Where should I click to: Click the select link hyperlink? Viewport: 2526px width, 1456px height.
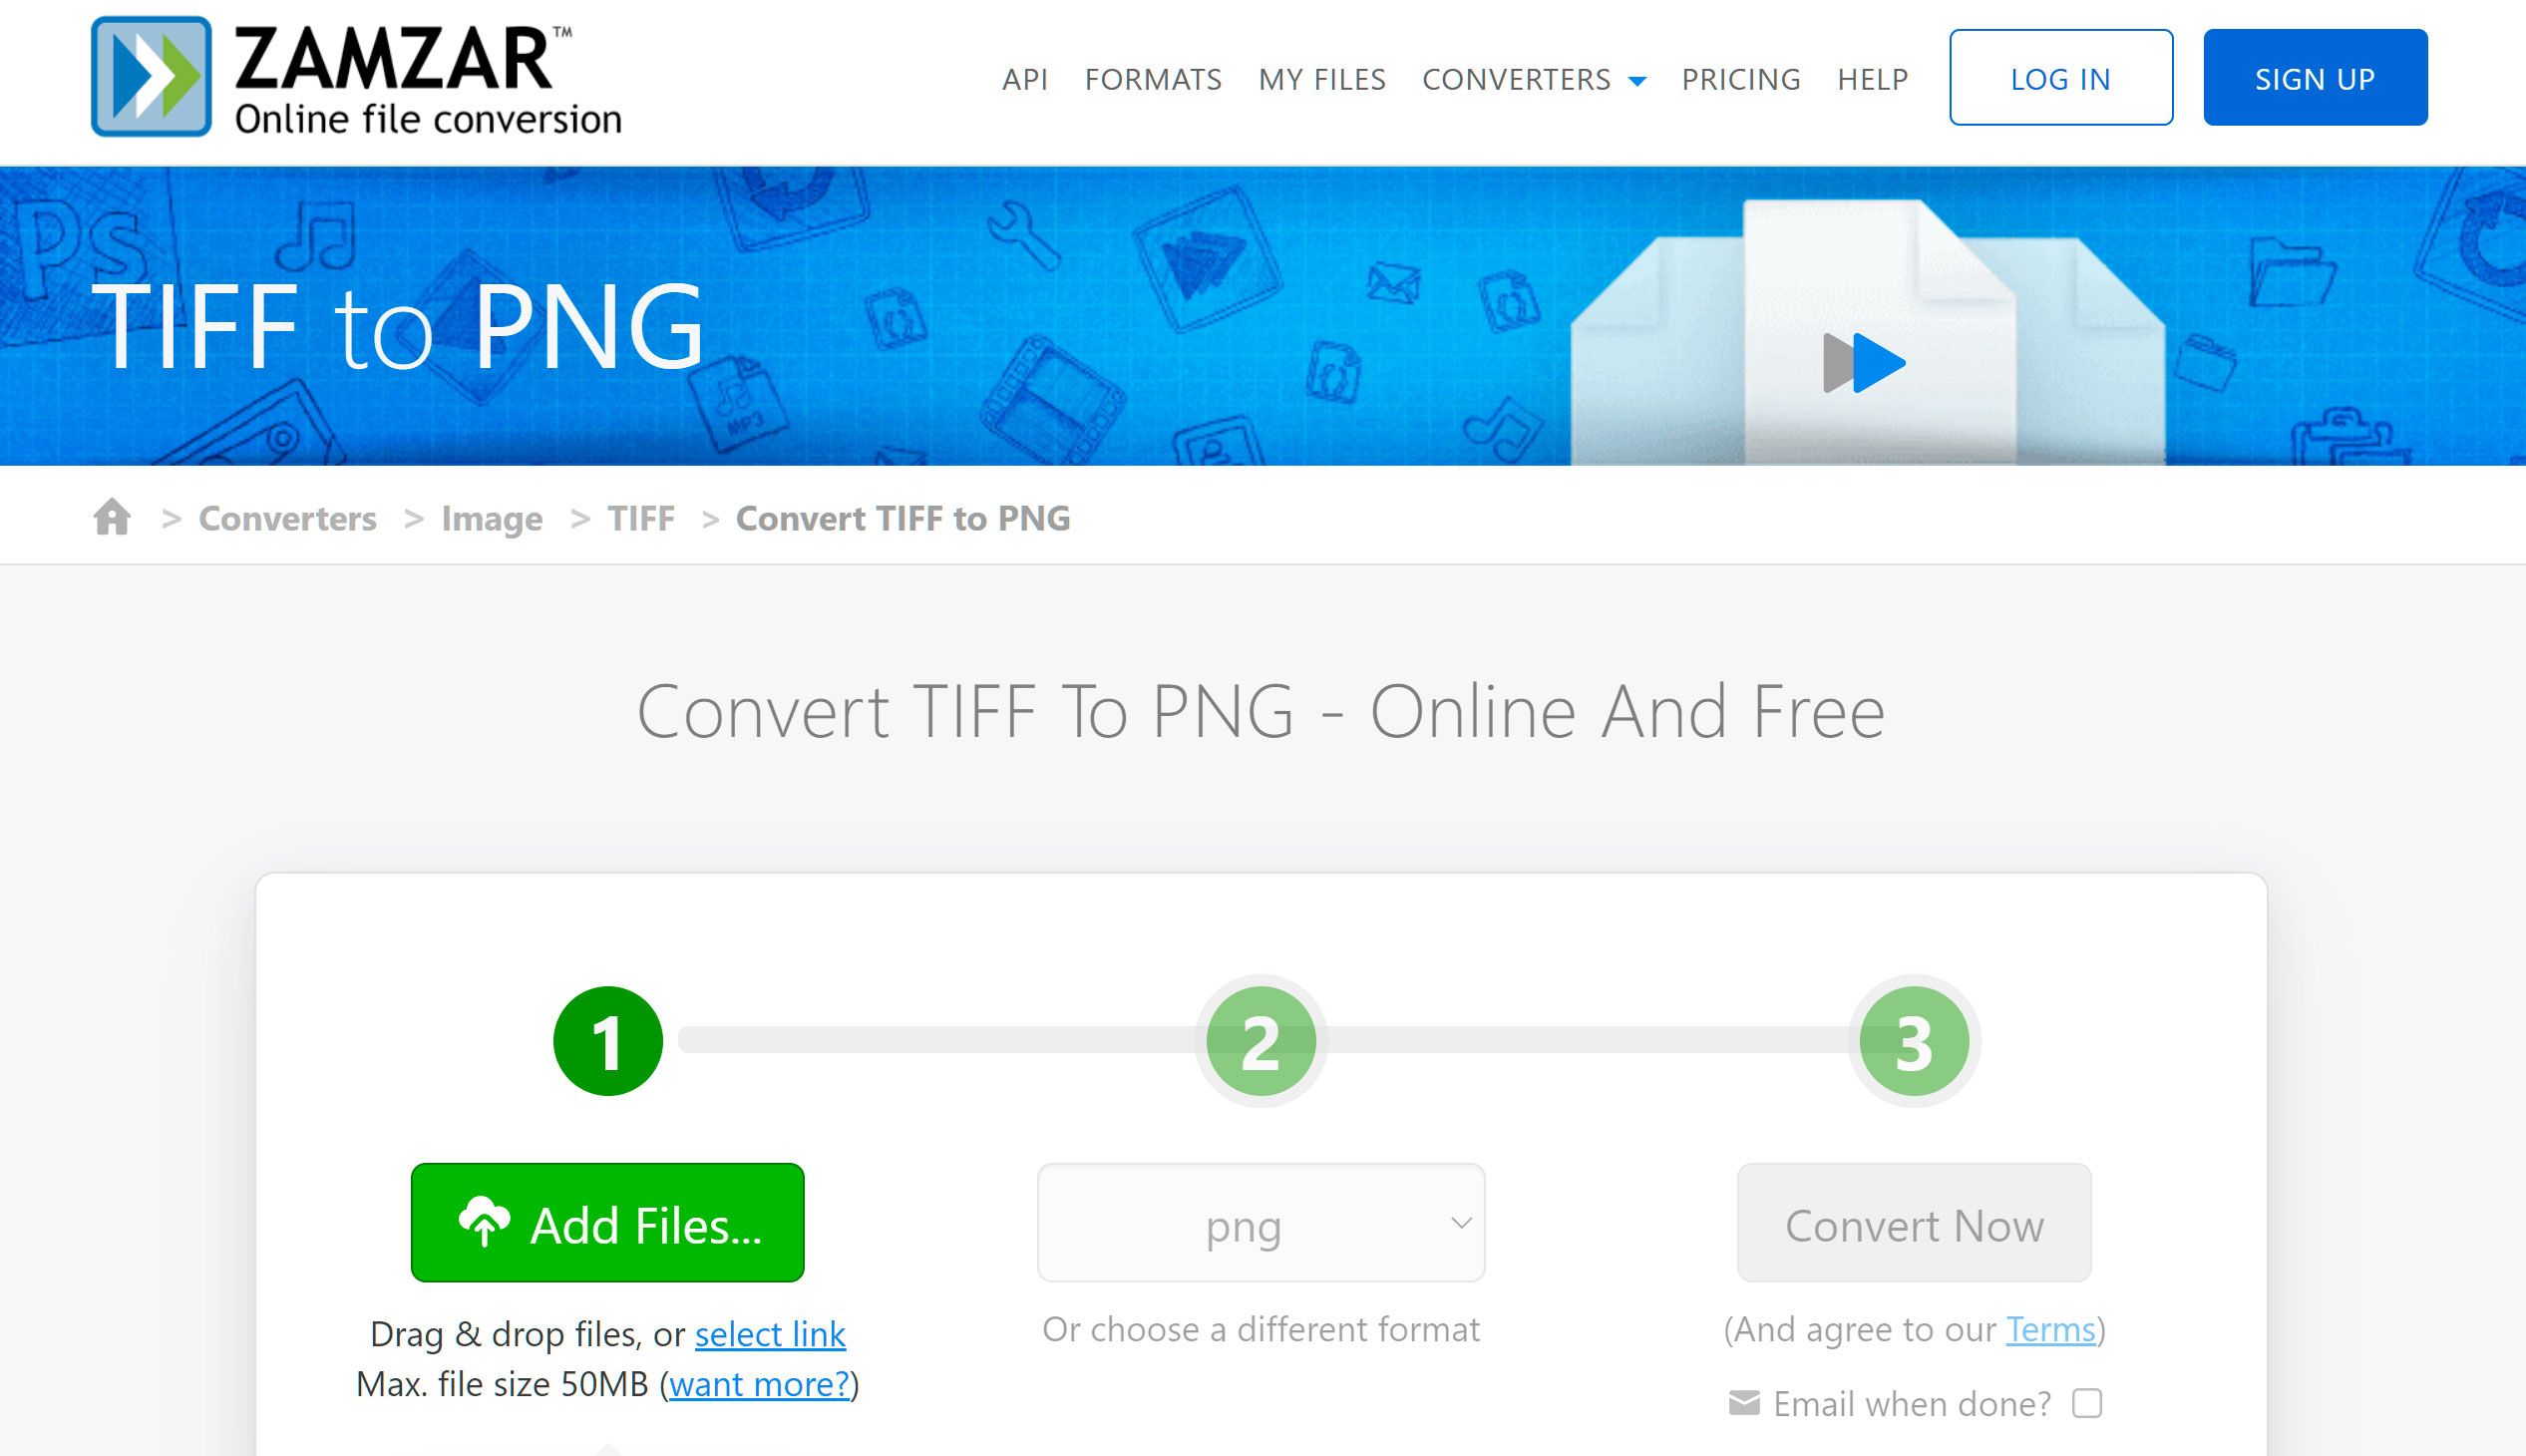(769, 1332)
